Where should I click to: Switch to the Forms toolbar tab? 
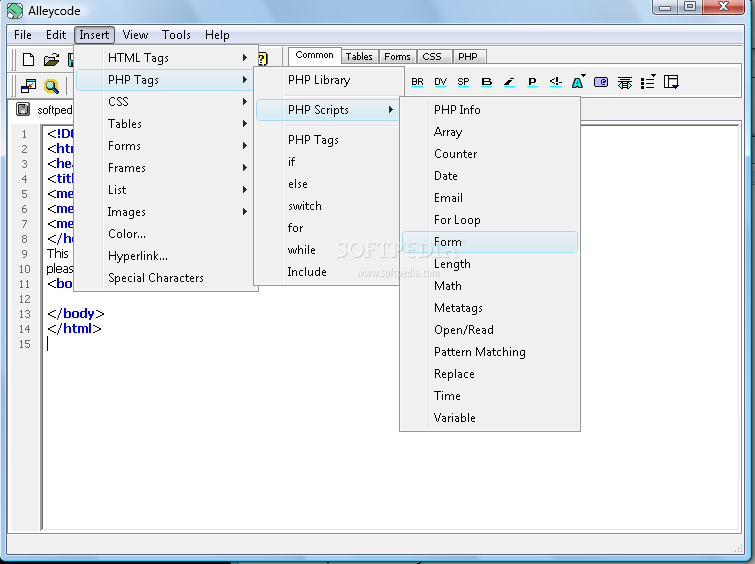(397, 56)
